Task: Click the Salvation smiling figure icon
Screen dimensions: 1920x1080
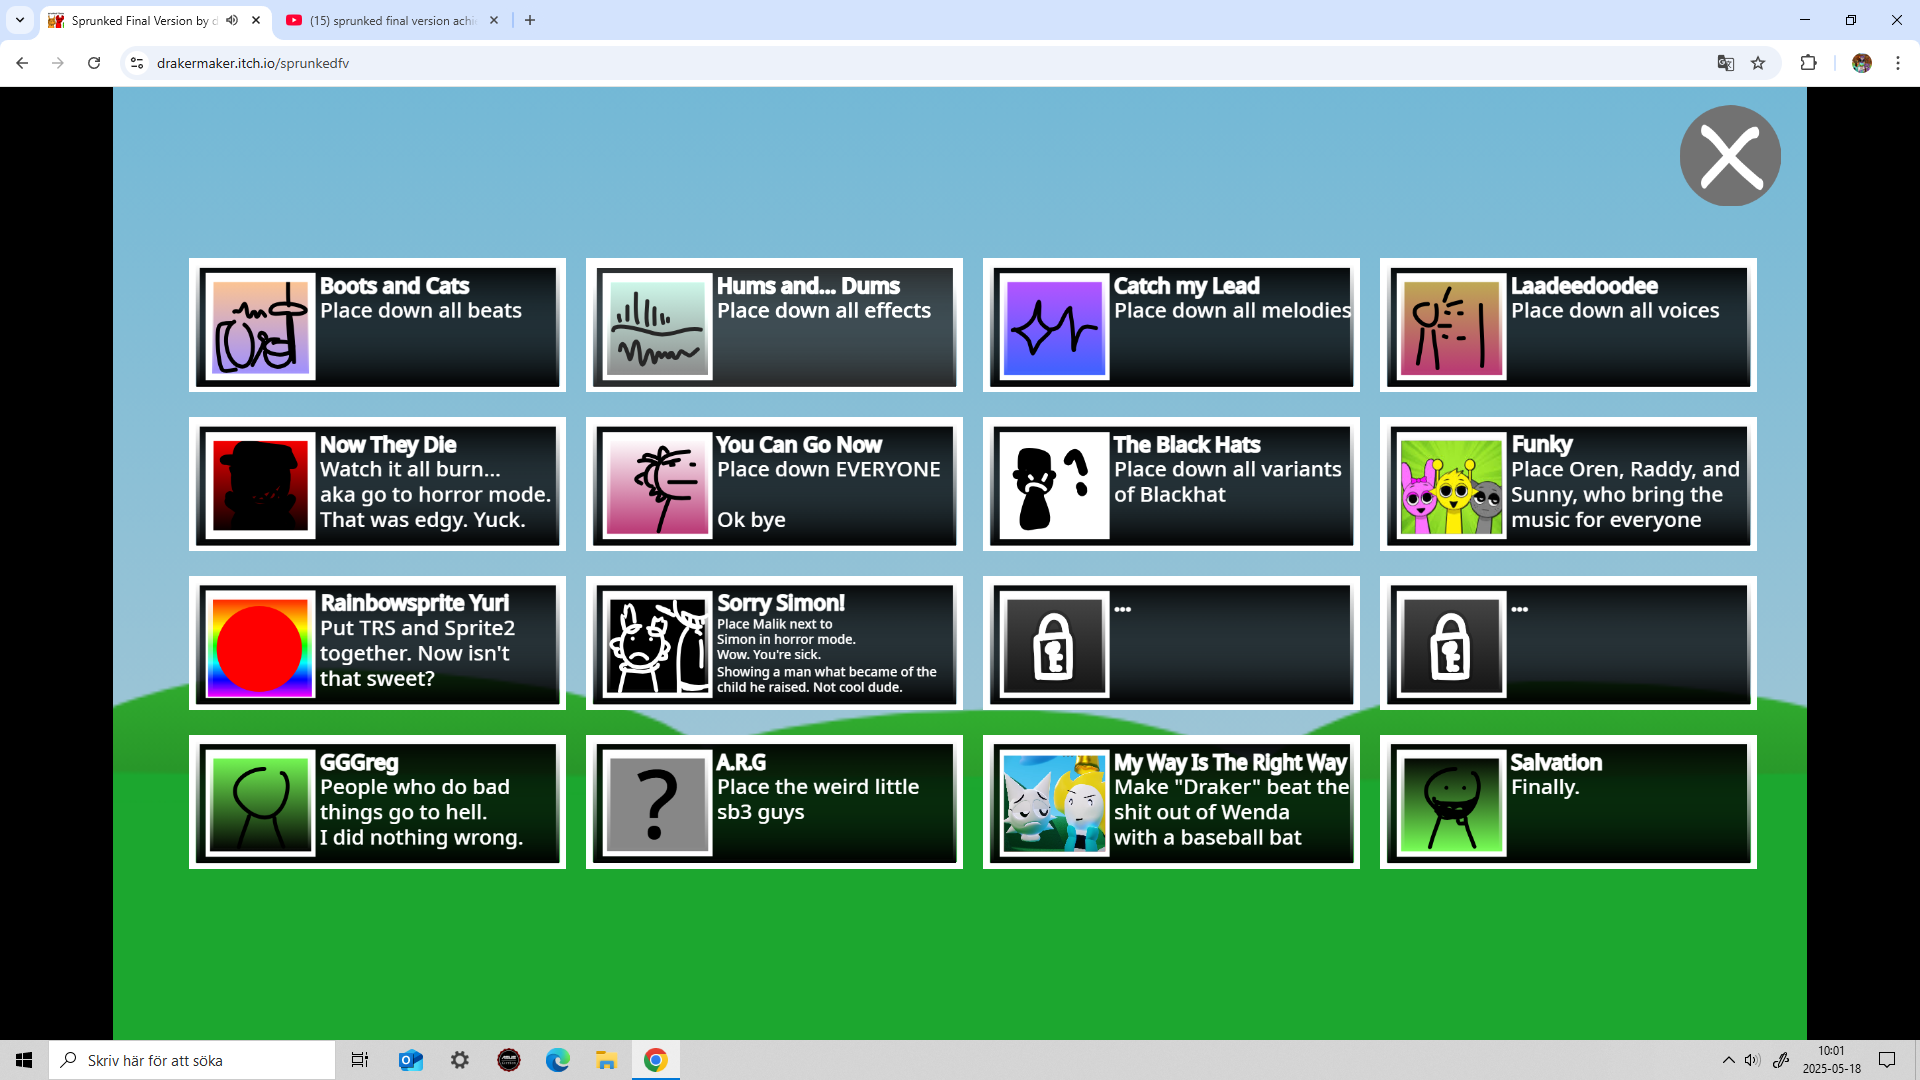Action: click(x=1451, y=803)
